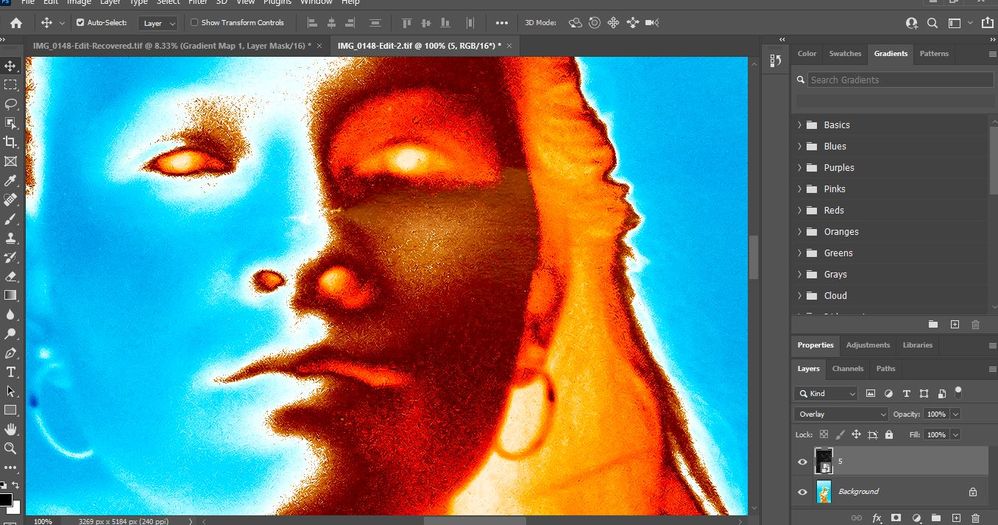Open the Overlay blend mode dropdown

[841, 414]
